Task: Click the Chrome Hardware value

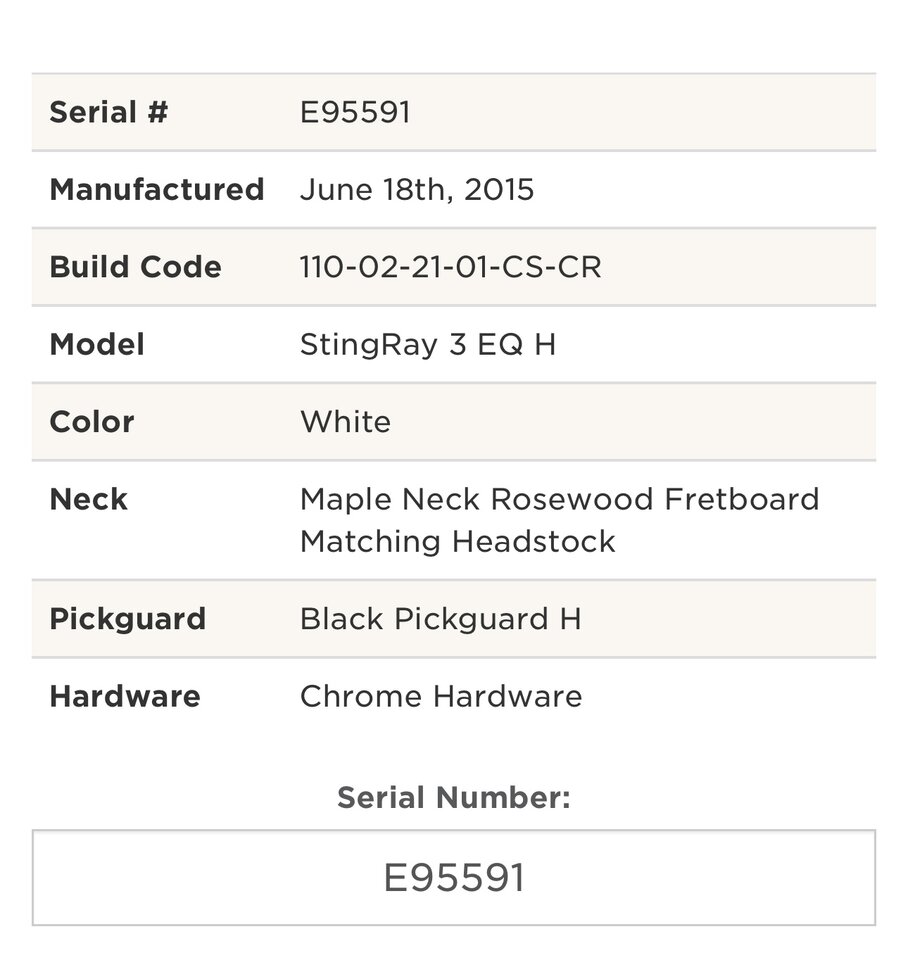Action: [441, 696]
